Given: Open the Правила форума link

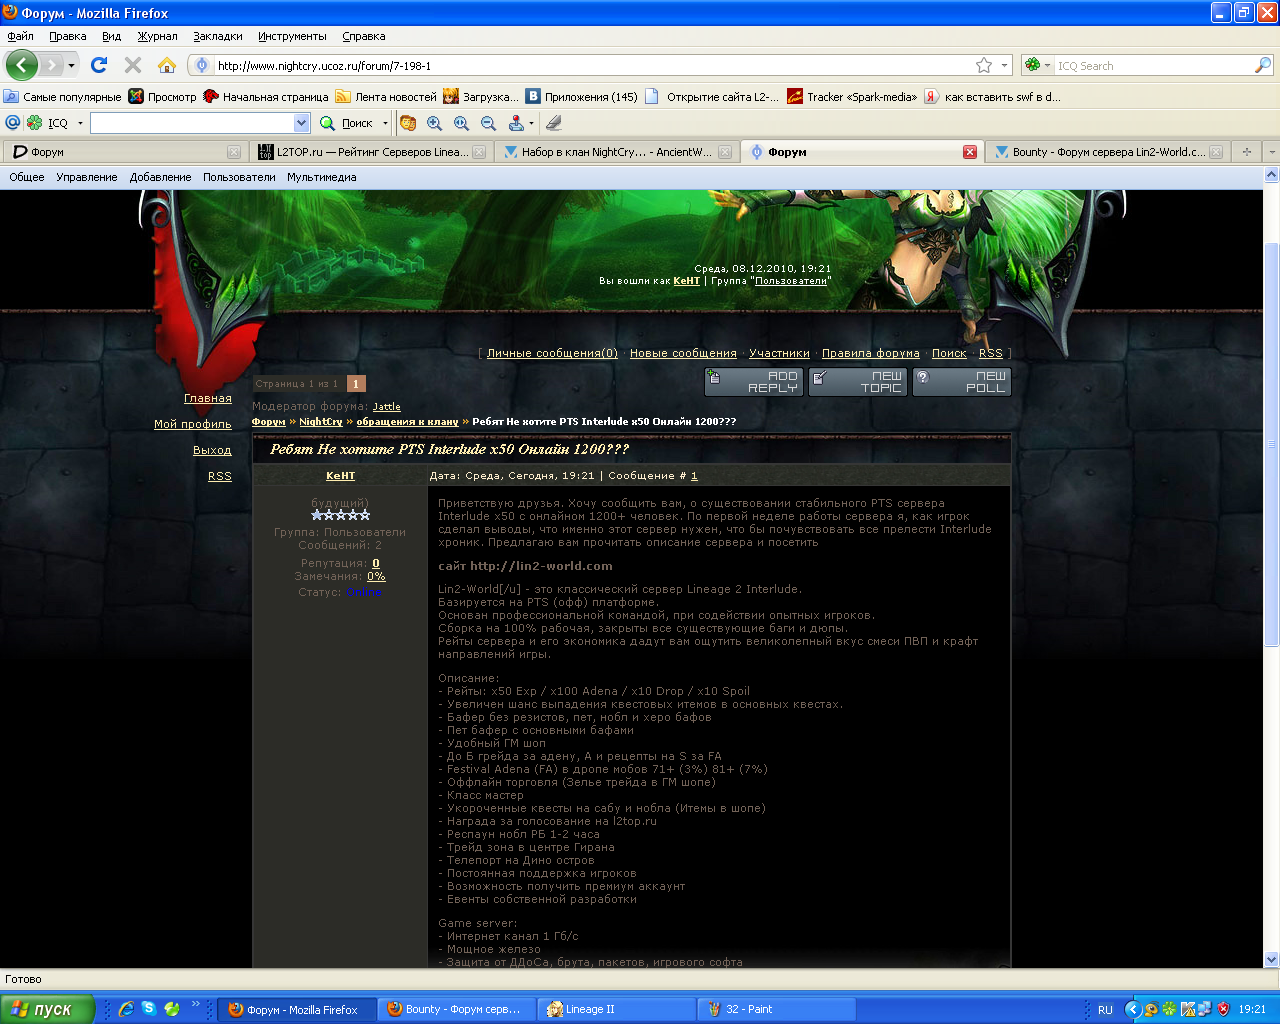Looking at the screenshot, I should (871, 353).
